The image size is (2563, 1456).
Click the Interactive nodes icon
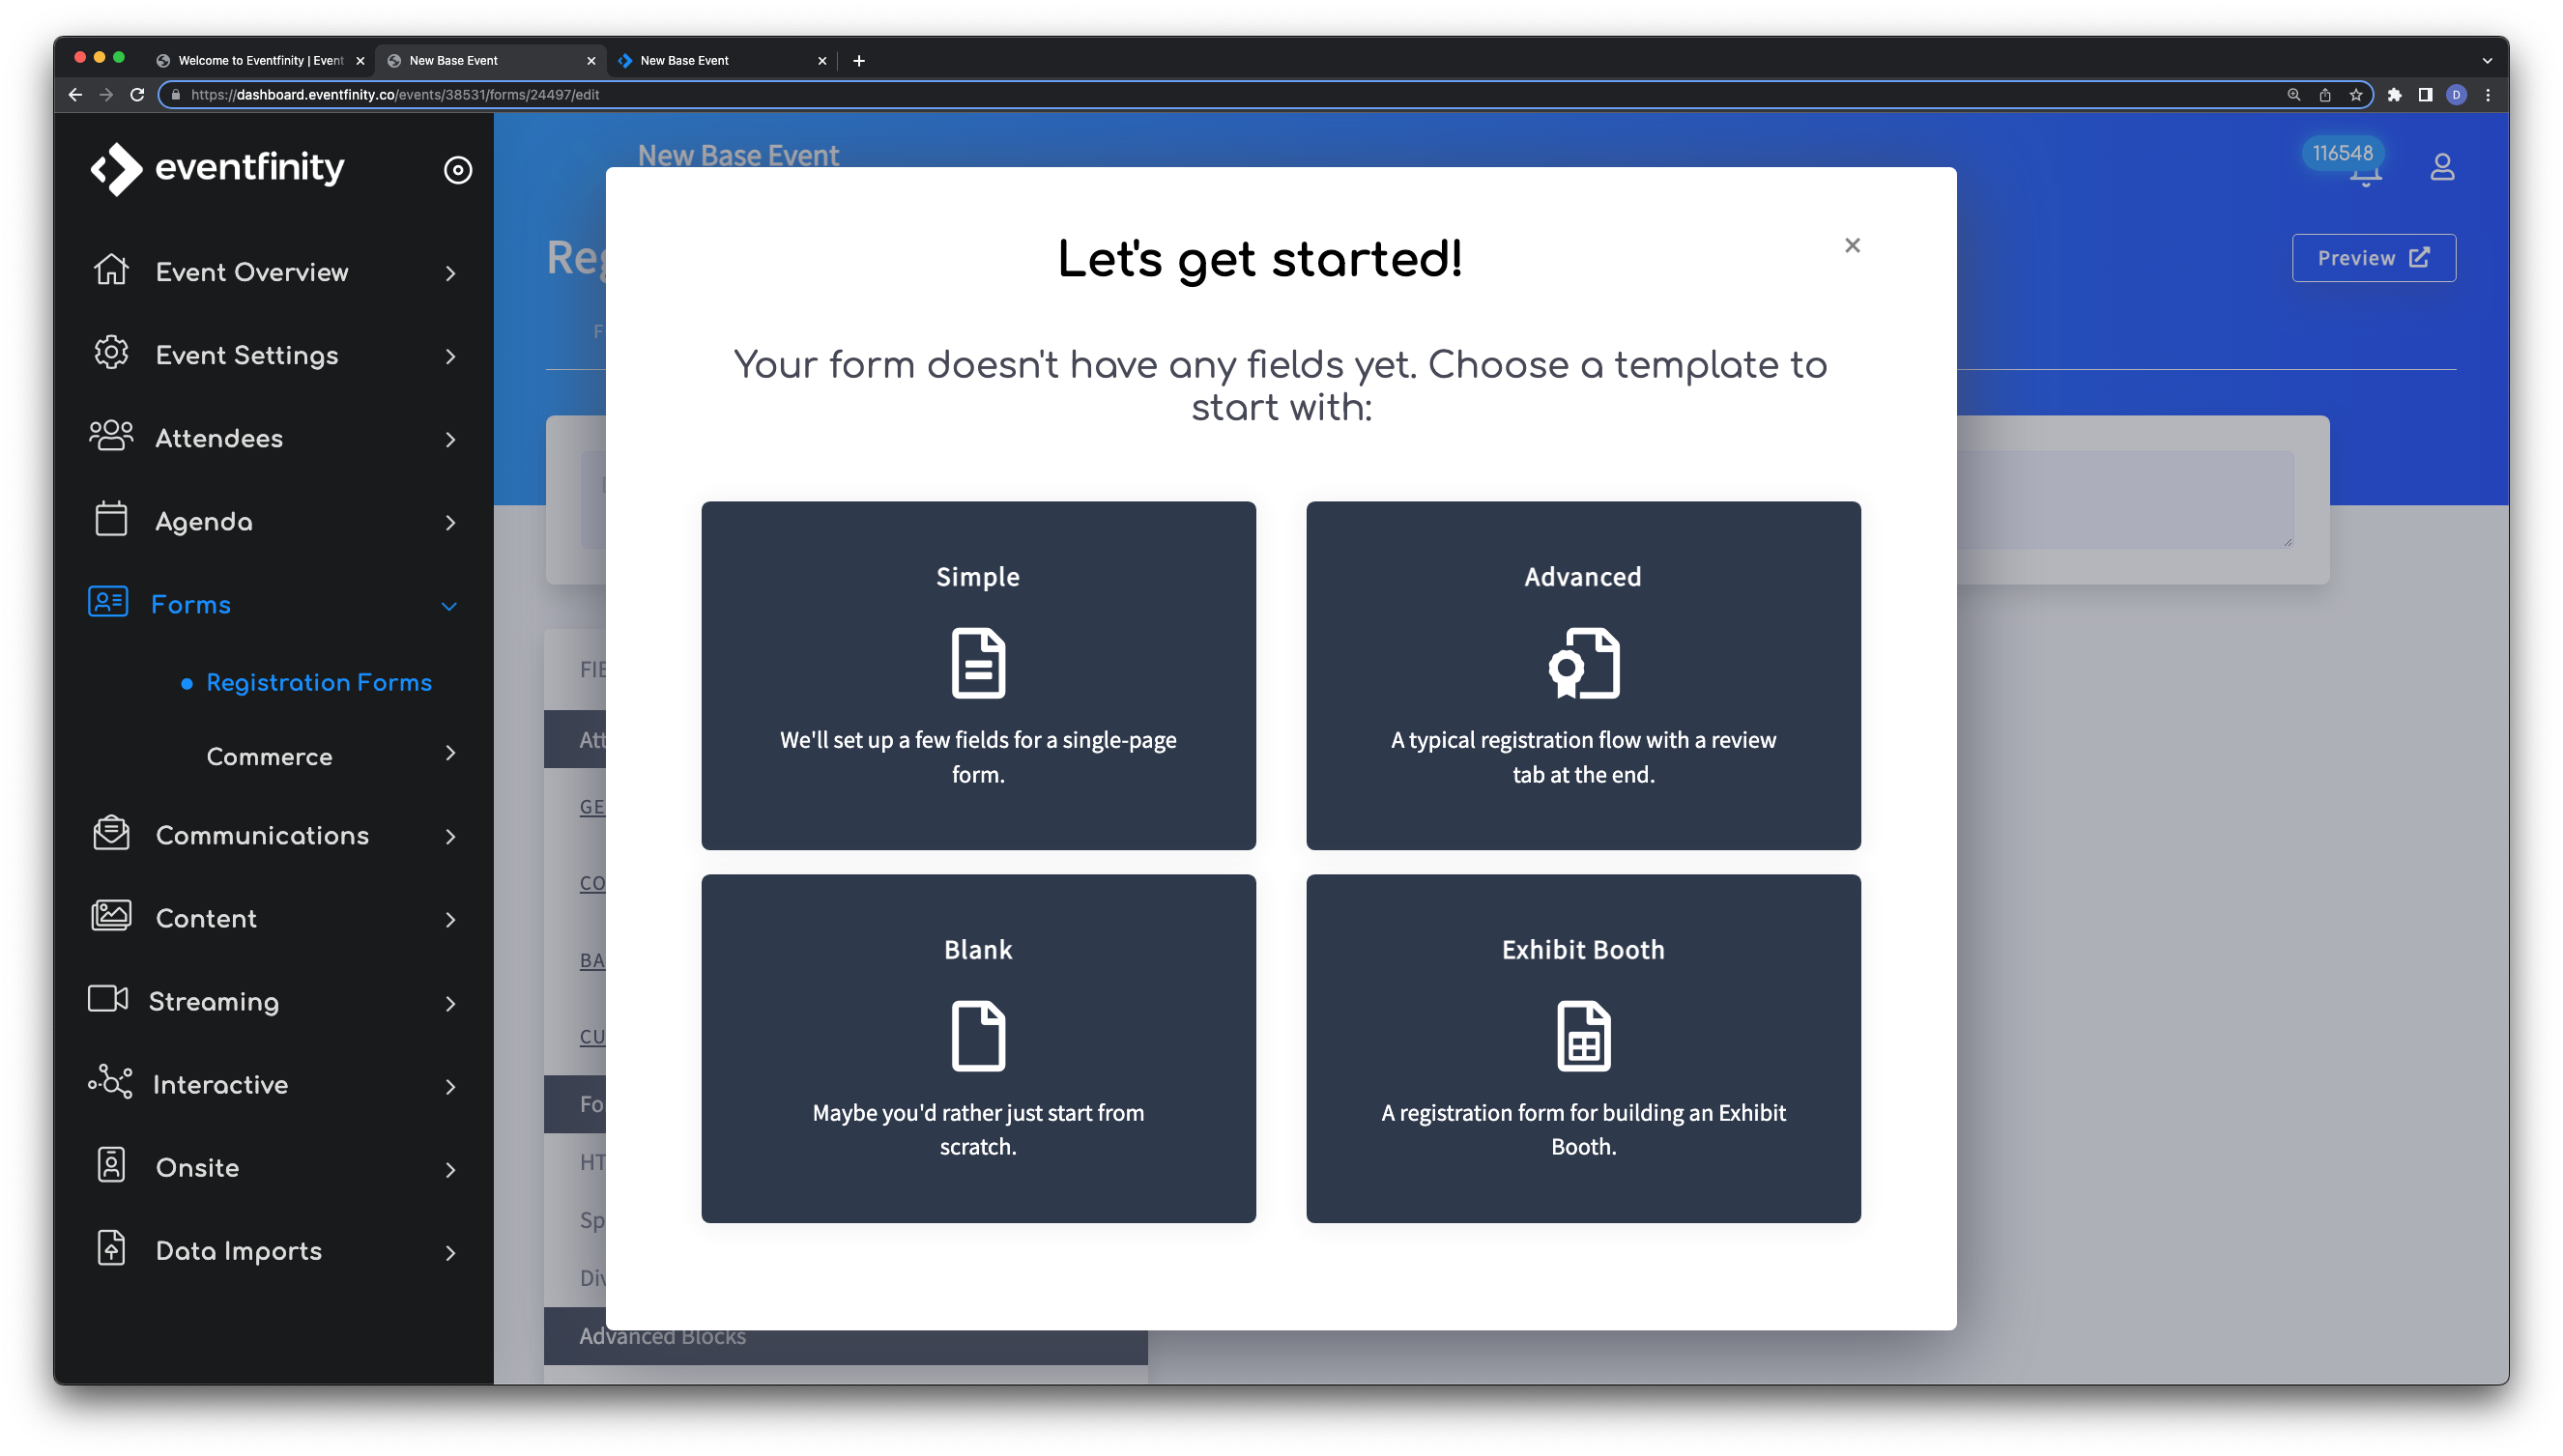tap(110, 1083)
